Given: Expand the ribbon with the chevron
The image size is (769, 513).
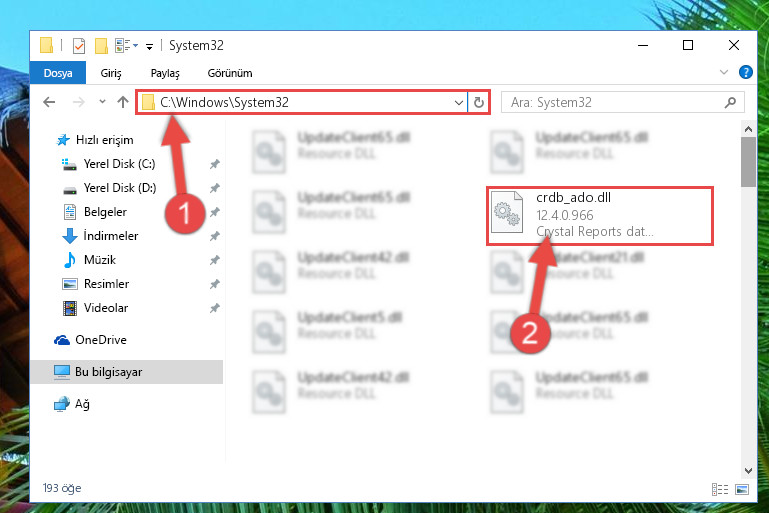Looking at the screenshot, I should [723, 73].
